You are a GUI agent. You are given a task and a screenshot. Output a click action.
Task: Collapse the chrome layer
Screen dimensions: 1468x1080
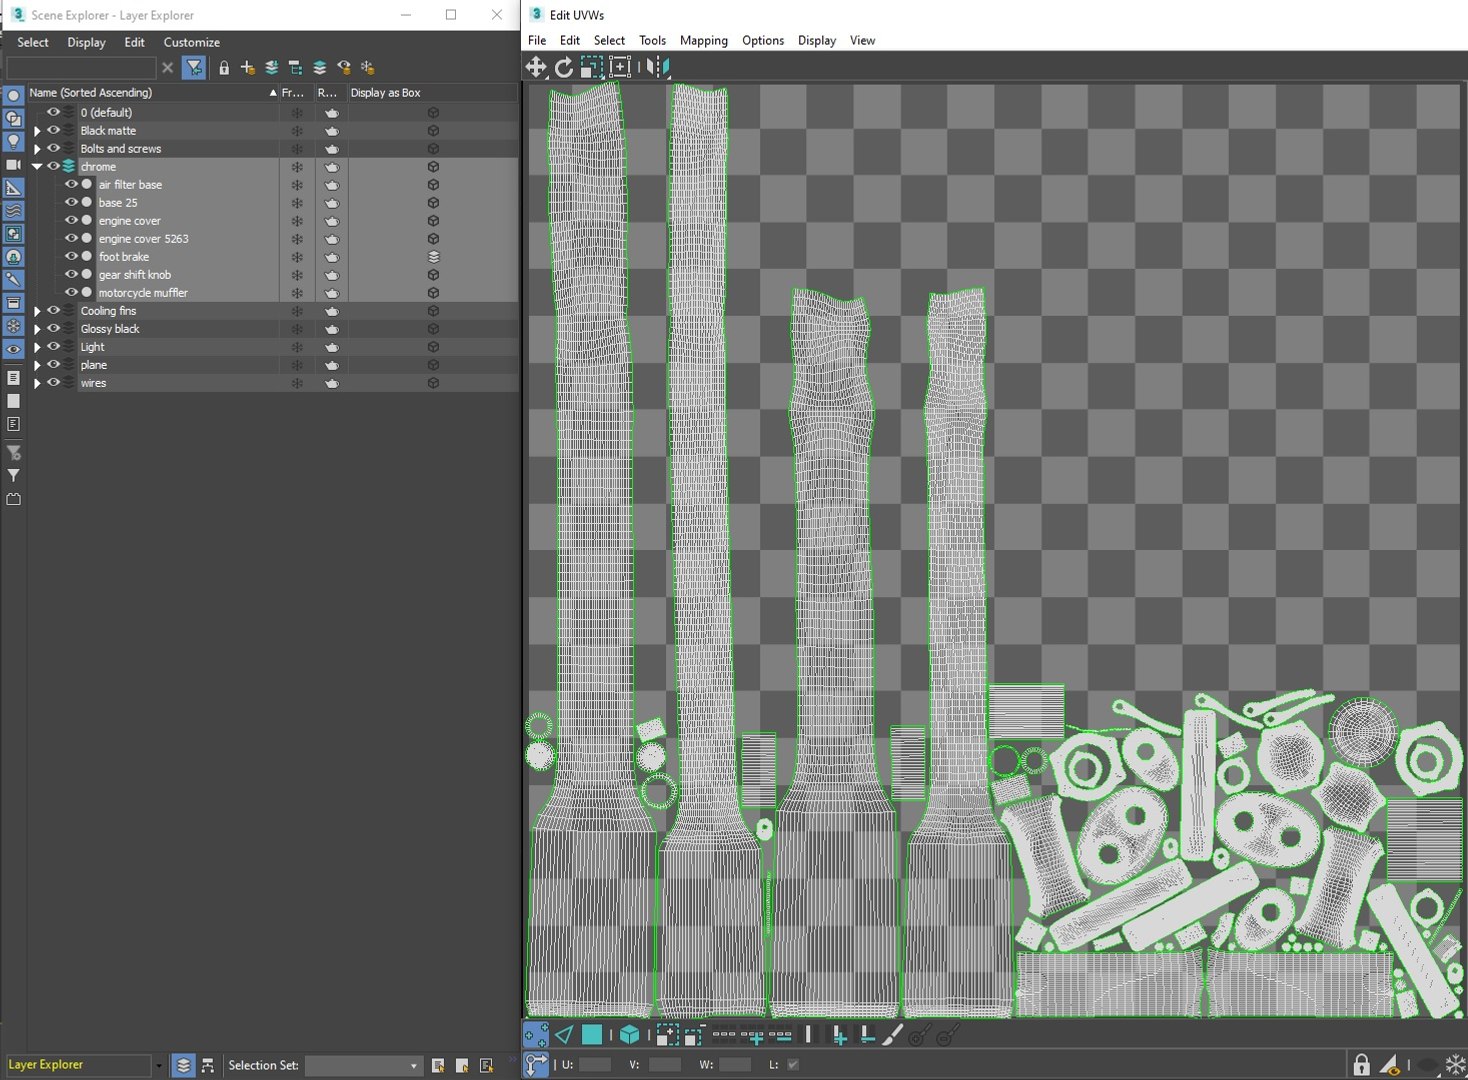pos(37,167)
